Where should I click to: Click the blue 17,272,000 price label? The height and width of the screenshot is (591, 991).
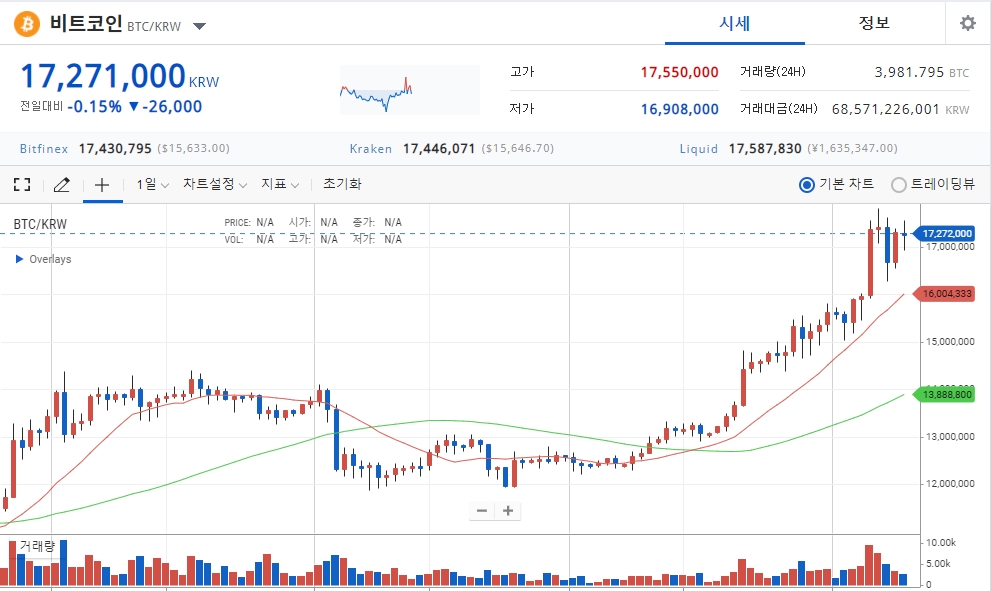click(x=945, y=233)
